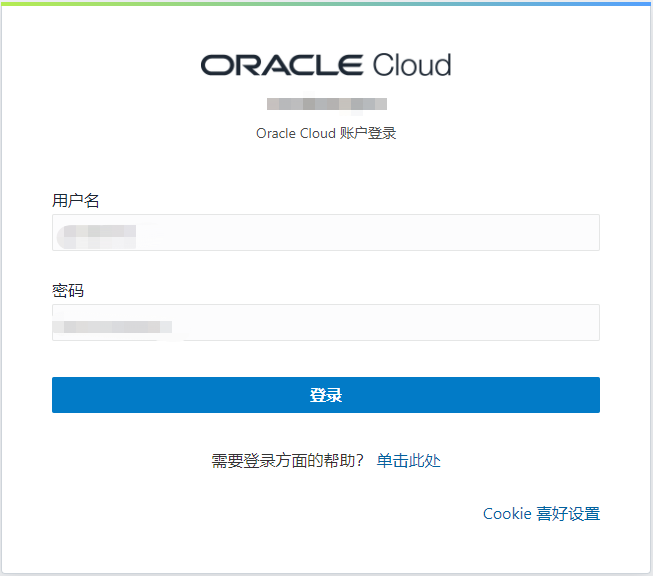
Task: Click the word Cookie in the bottom link
Action: coord(507,514)
